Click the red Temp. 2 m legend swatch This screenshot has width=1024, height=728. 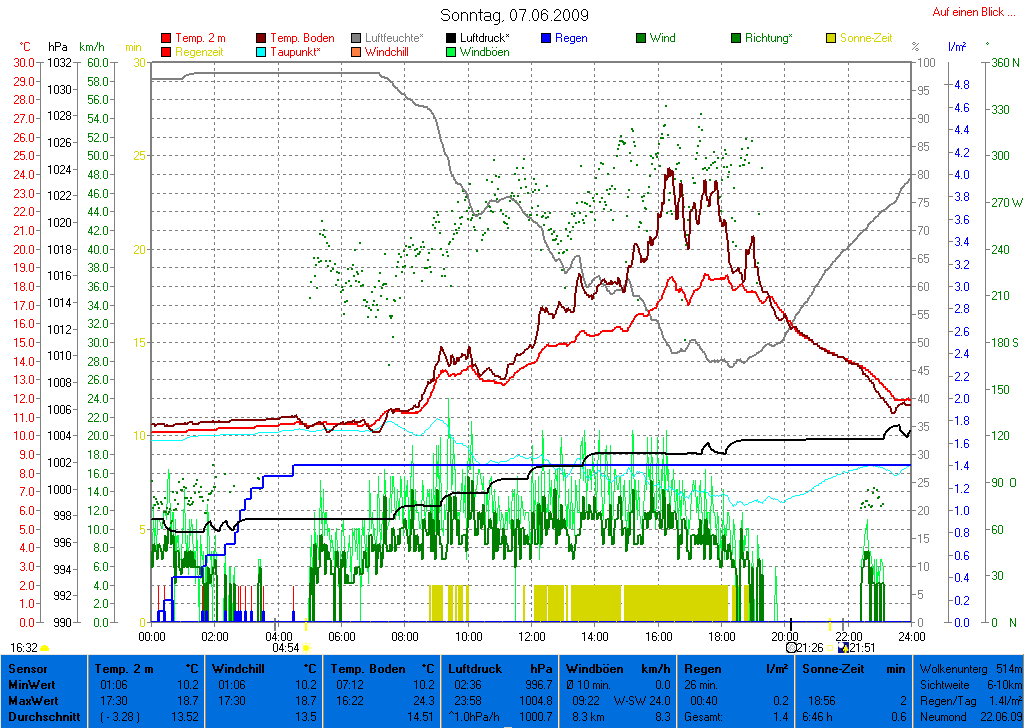[x=166, y=38]
